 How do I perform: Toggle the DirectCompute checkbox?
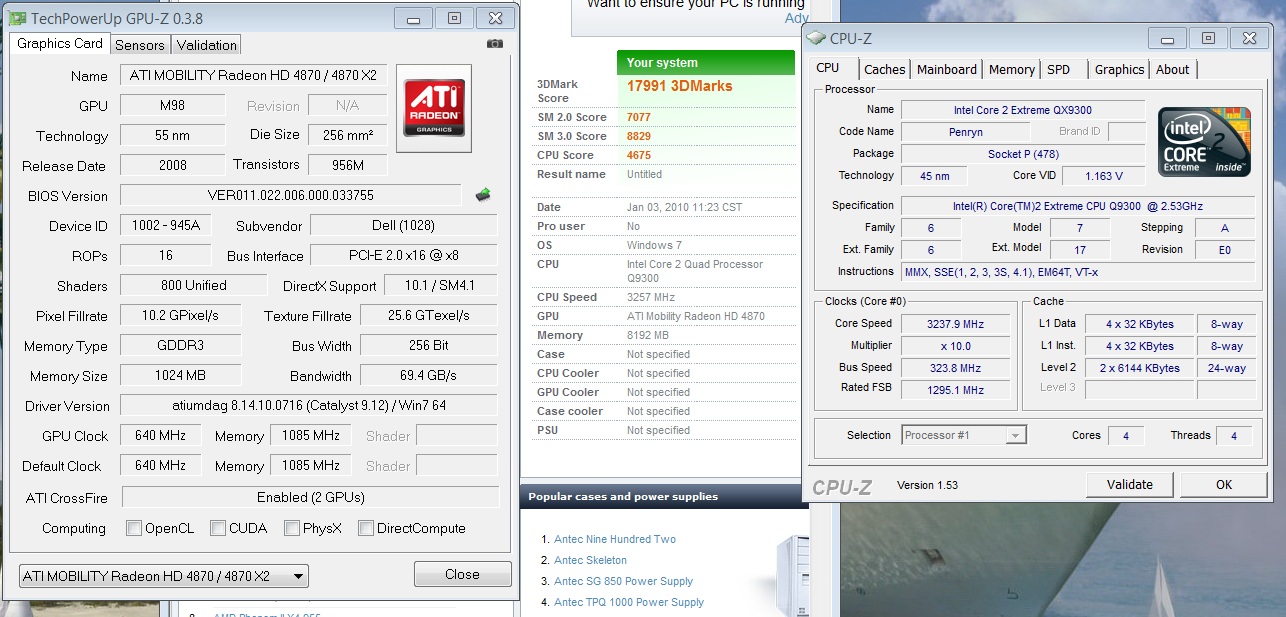click(x=366, y=528)
